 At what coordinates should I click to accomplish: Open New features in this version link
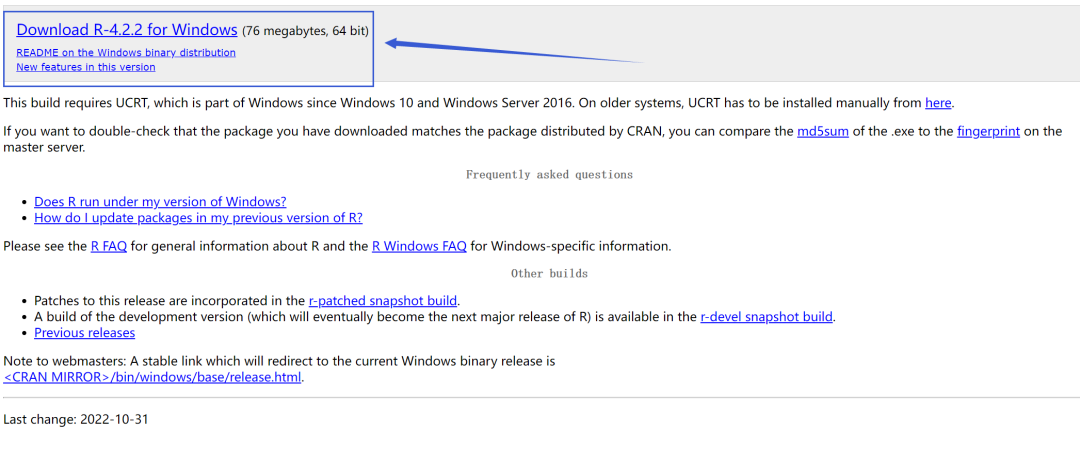tap(86, 67)
